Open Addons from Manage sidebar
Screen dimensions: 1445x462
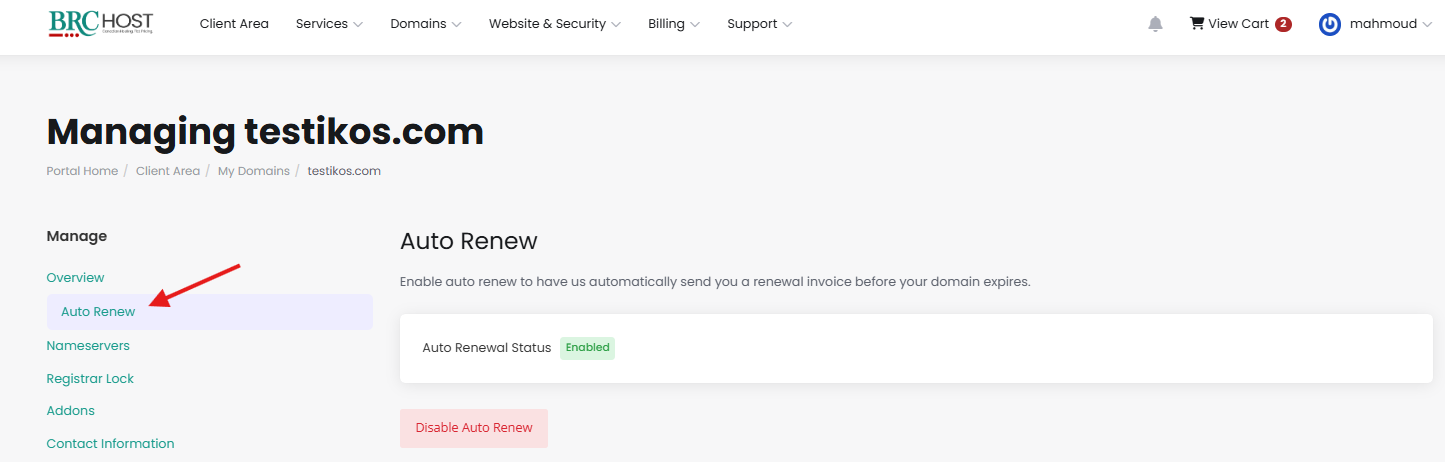point(70,410)
